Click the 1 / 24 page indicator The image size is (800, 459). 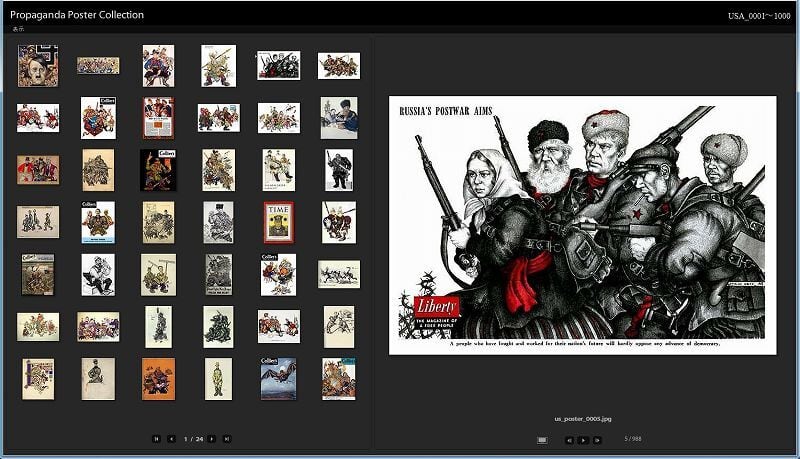[x=193, y=439]
